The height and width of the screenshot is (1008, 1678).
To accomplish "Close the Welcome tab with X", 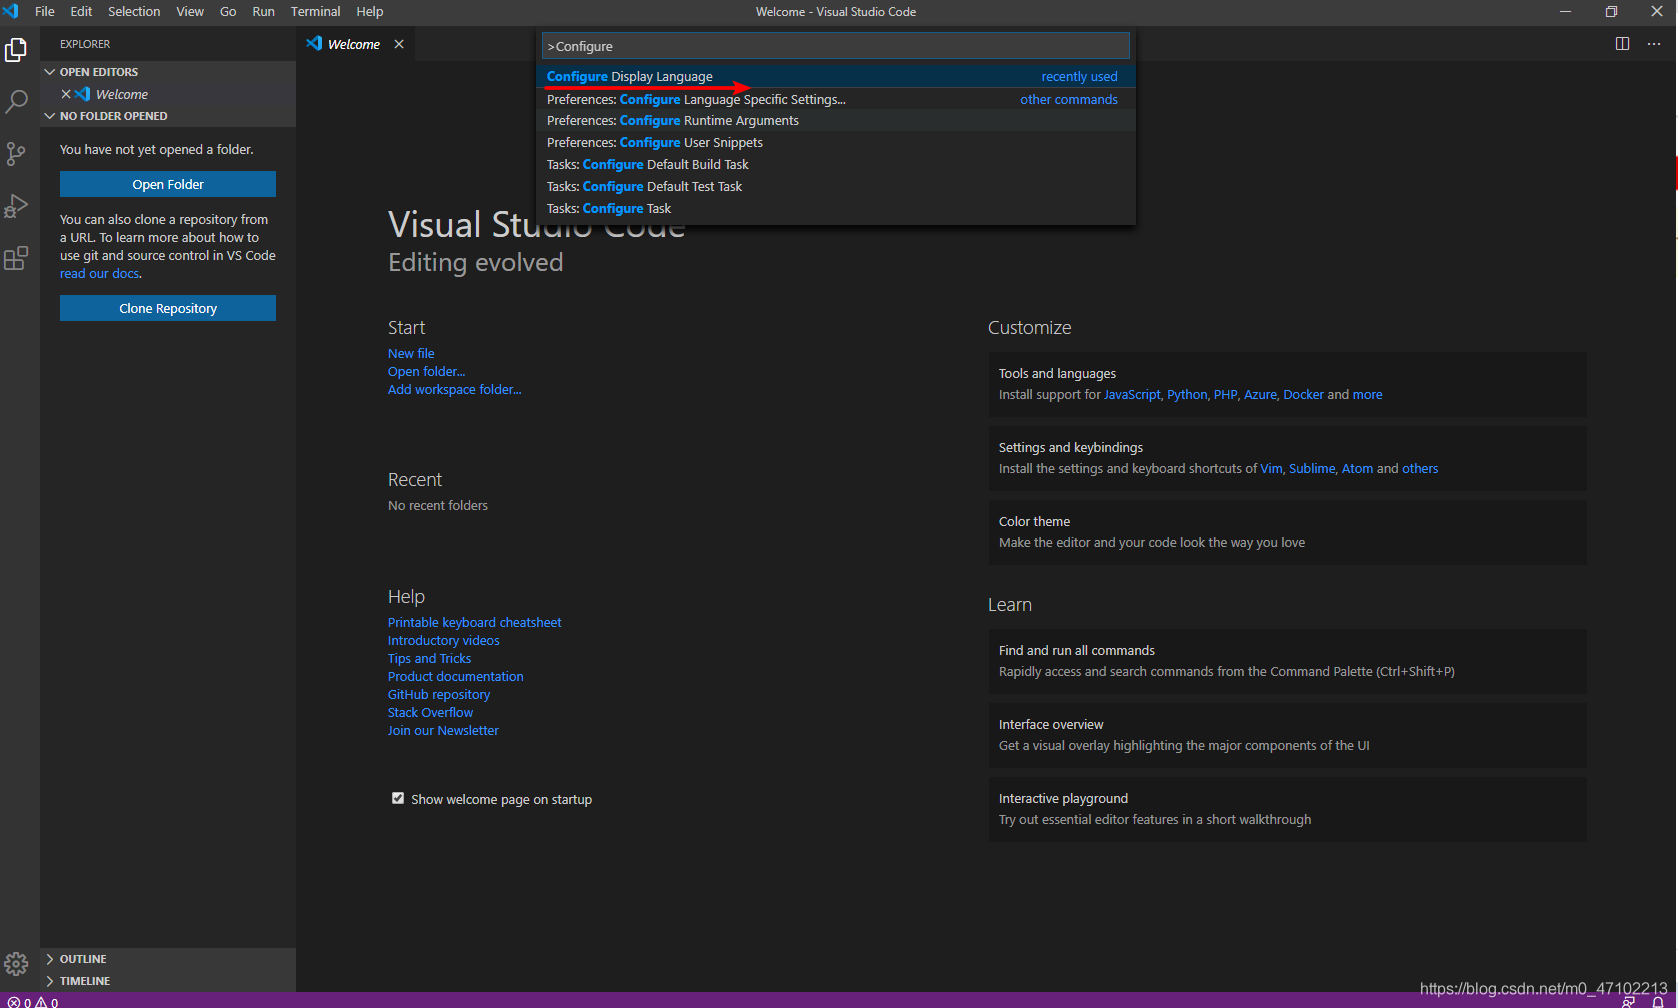I will [x=399, y=44].
